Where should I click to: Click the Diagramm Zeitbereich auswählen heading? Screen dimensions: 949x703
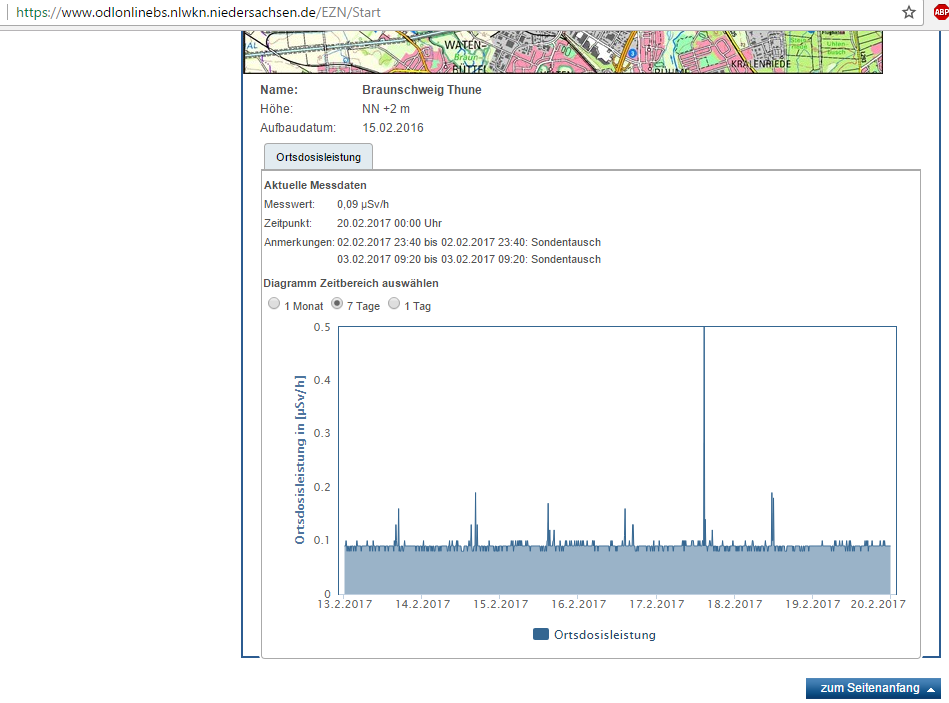tap(351, 283)
